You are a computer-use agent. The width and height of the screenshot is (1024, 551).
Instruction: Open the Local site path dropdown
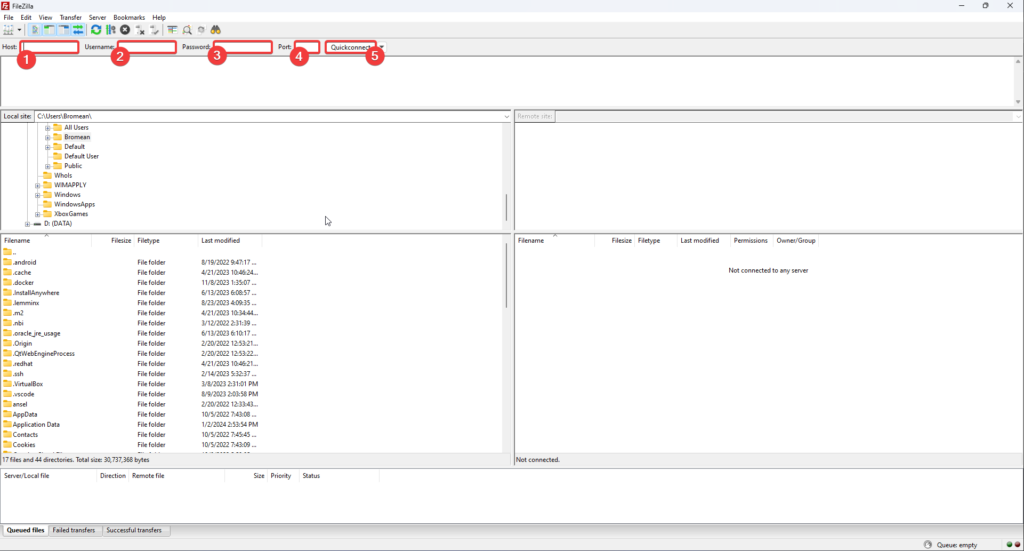pyautogui.click(x=506, y=117)
